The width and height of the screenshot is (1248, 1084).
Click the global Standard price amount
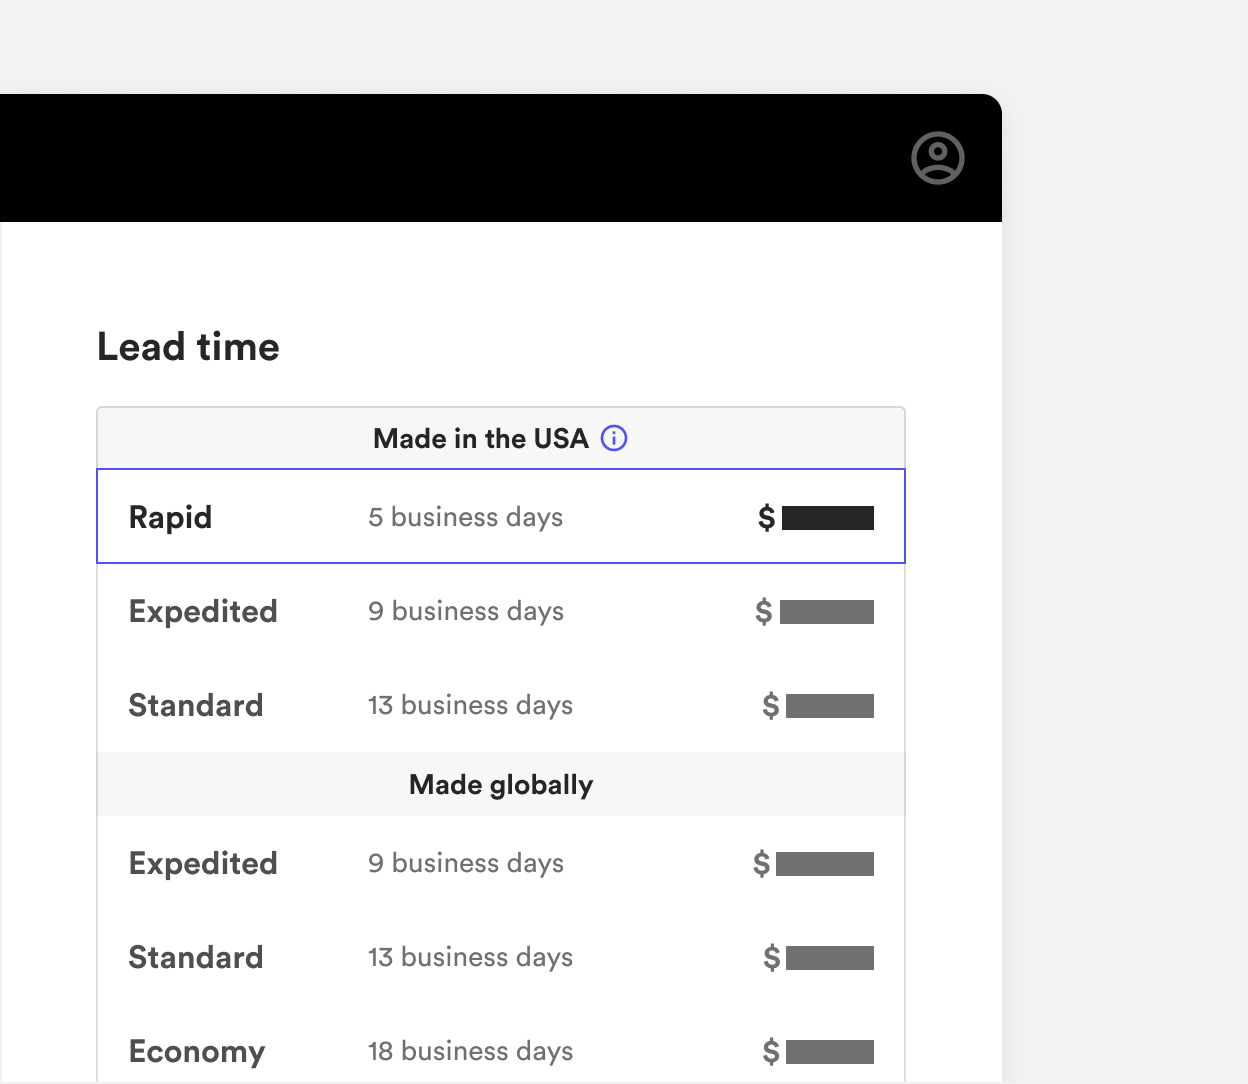(818, 957)
